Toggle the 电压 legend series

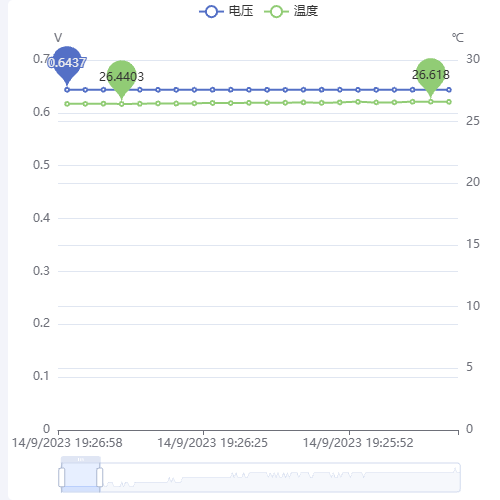(x=226, y=11)
